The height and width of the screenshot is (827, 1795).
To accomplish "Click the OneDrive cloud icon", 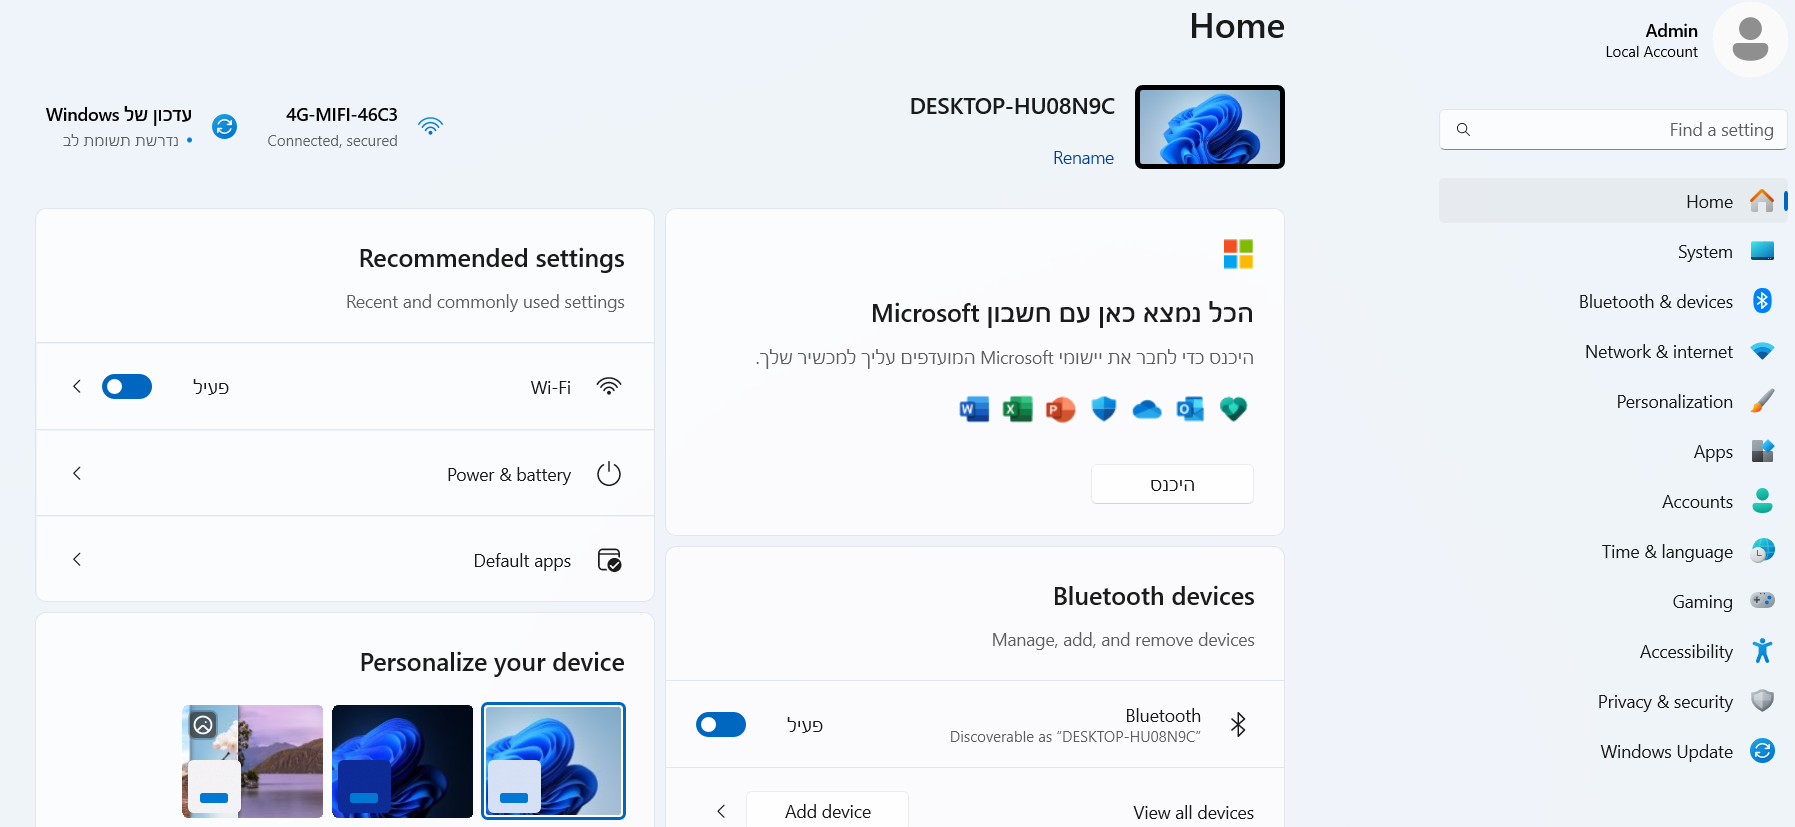I will [1146, 409].
